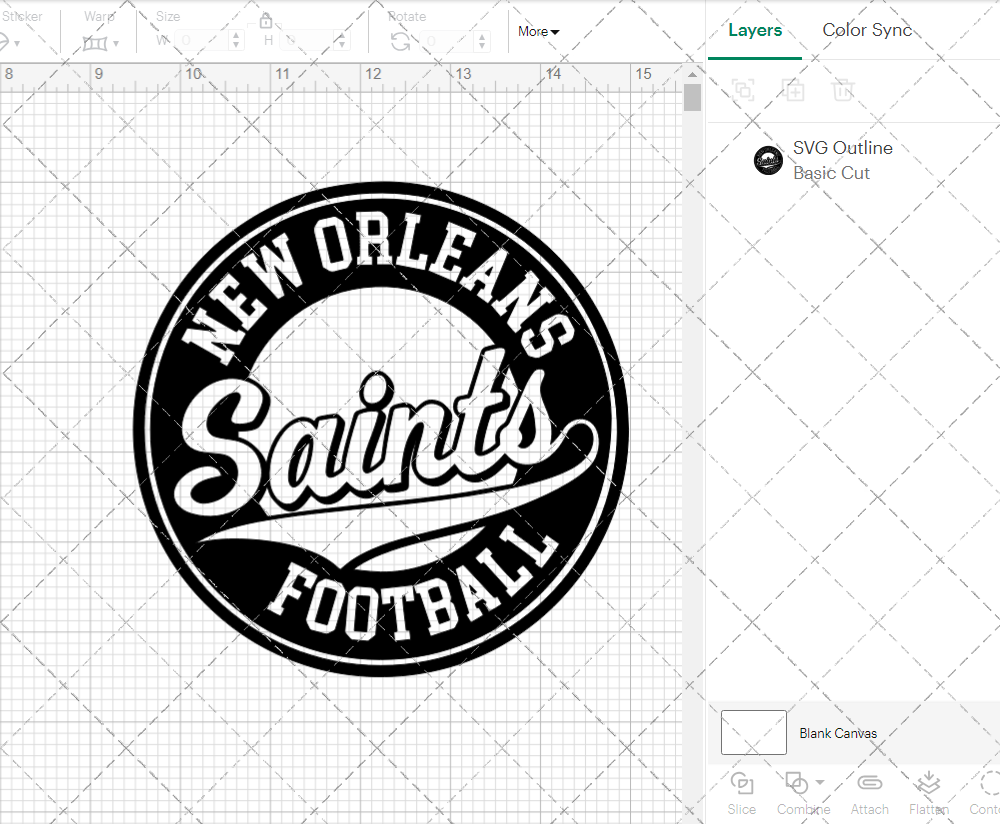Click the width stepper arrows
Viewport: 1000px width, 824px height.
(237, 41)
